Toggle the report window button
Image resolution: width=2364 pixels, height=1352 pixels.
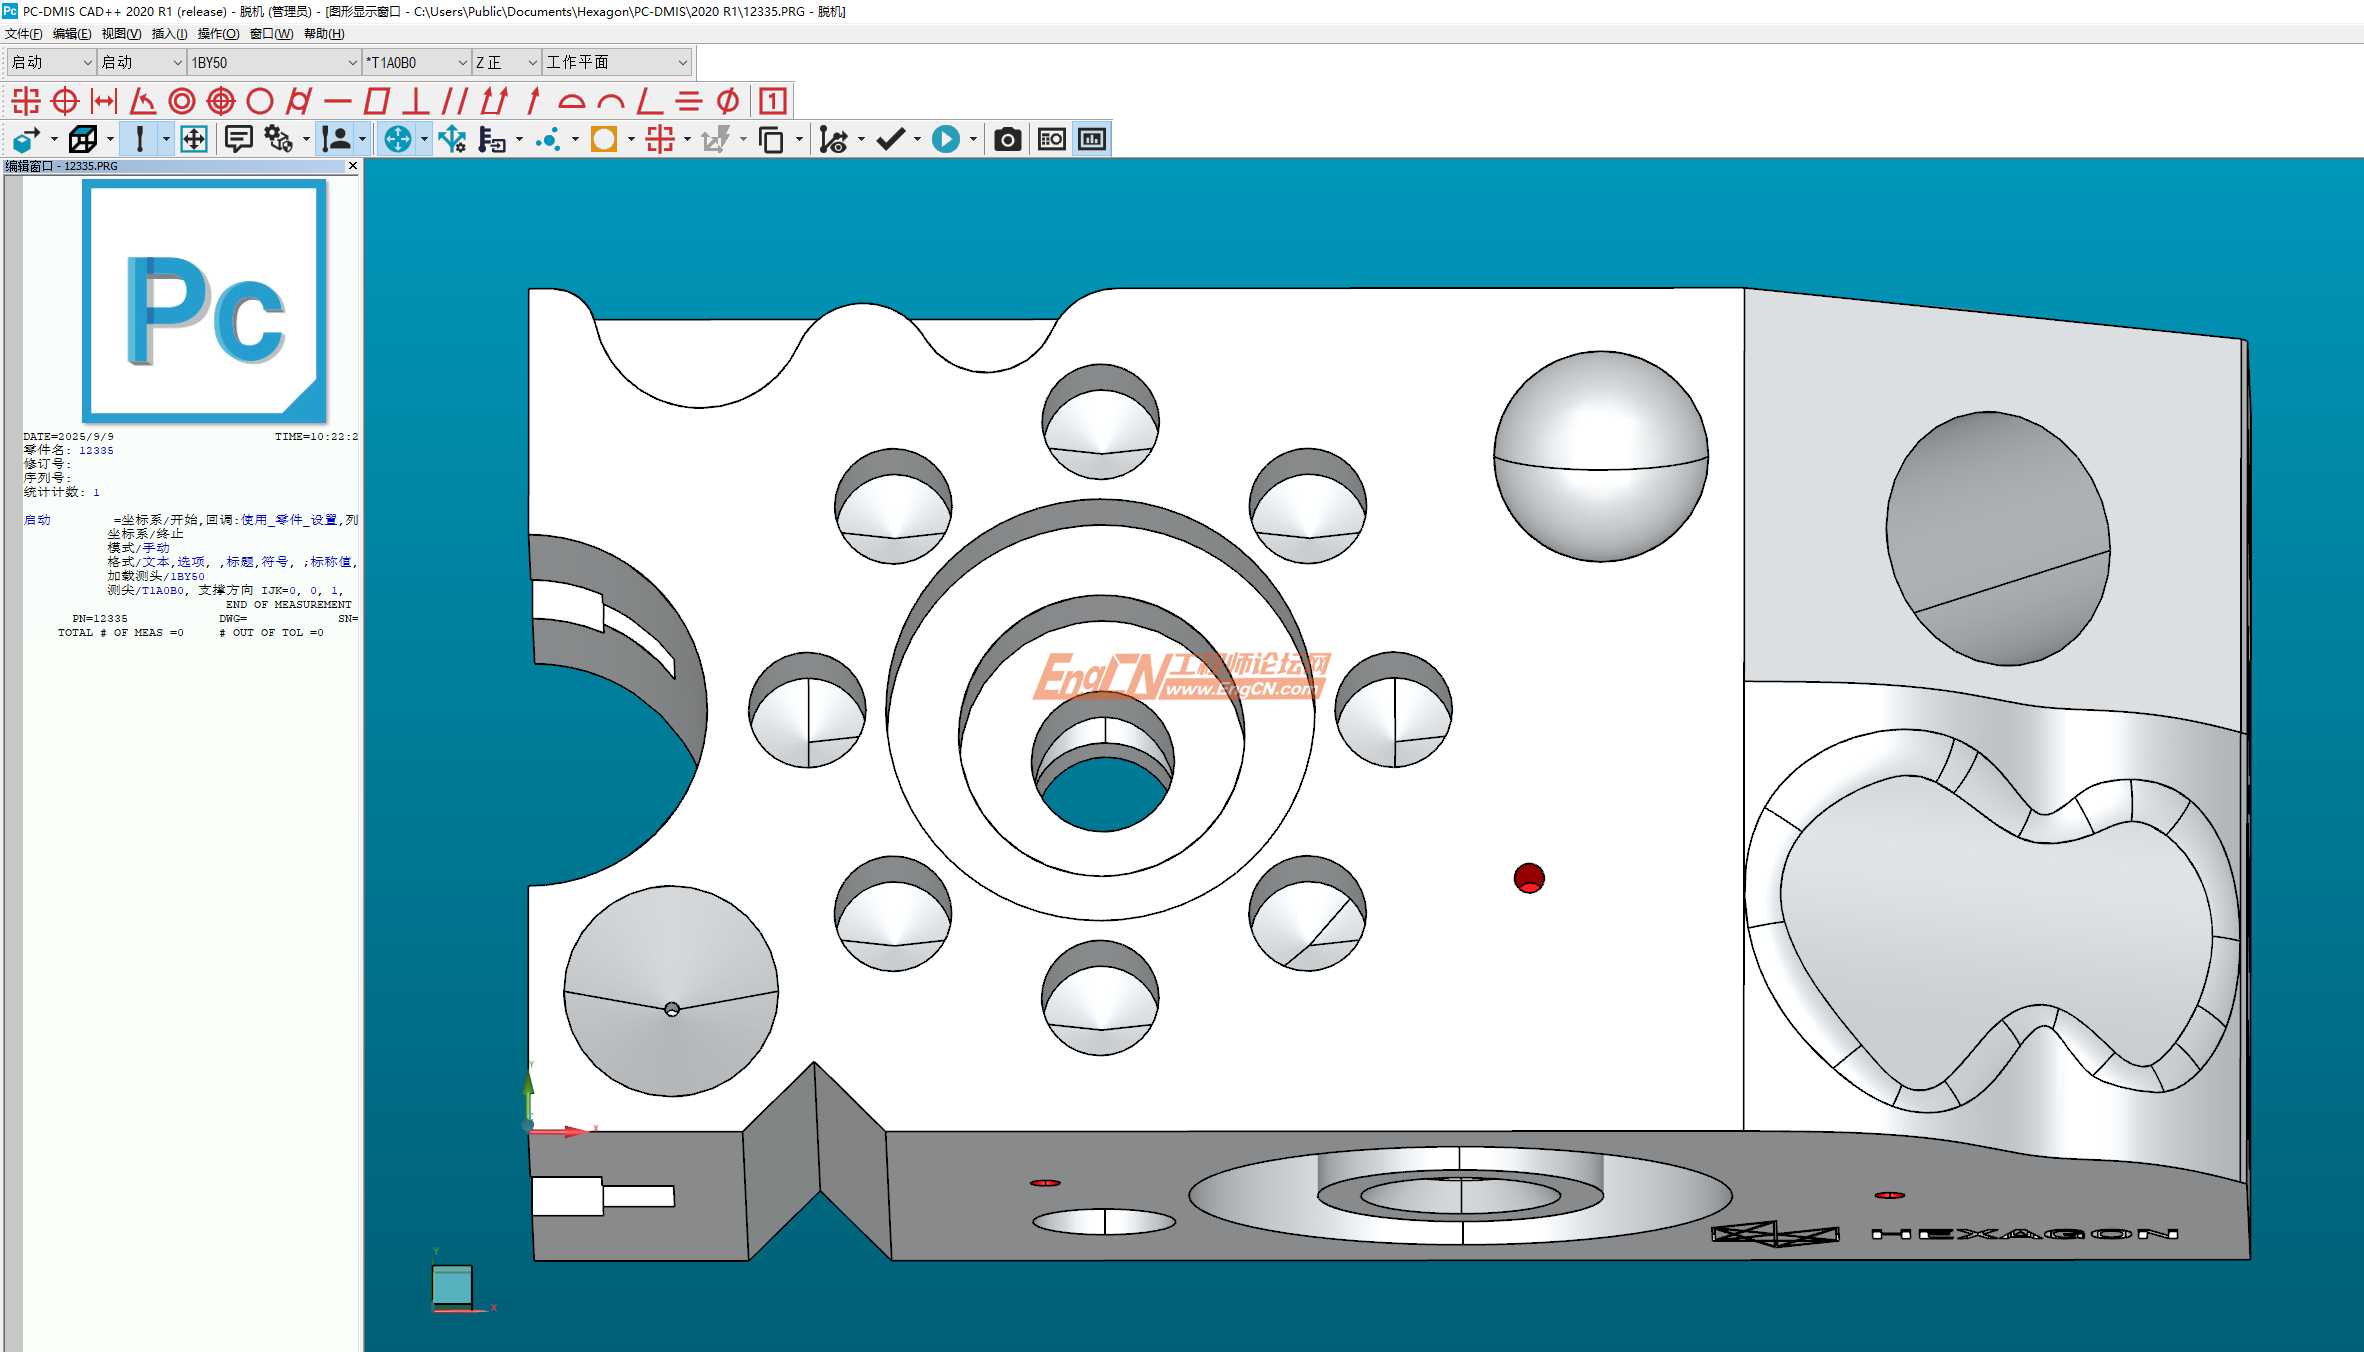(1092, 139)
